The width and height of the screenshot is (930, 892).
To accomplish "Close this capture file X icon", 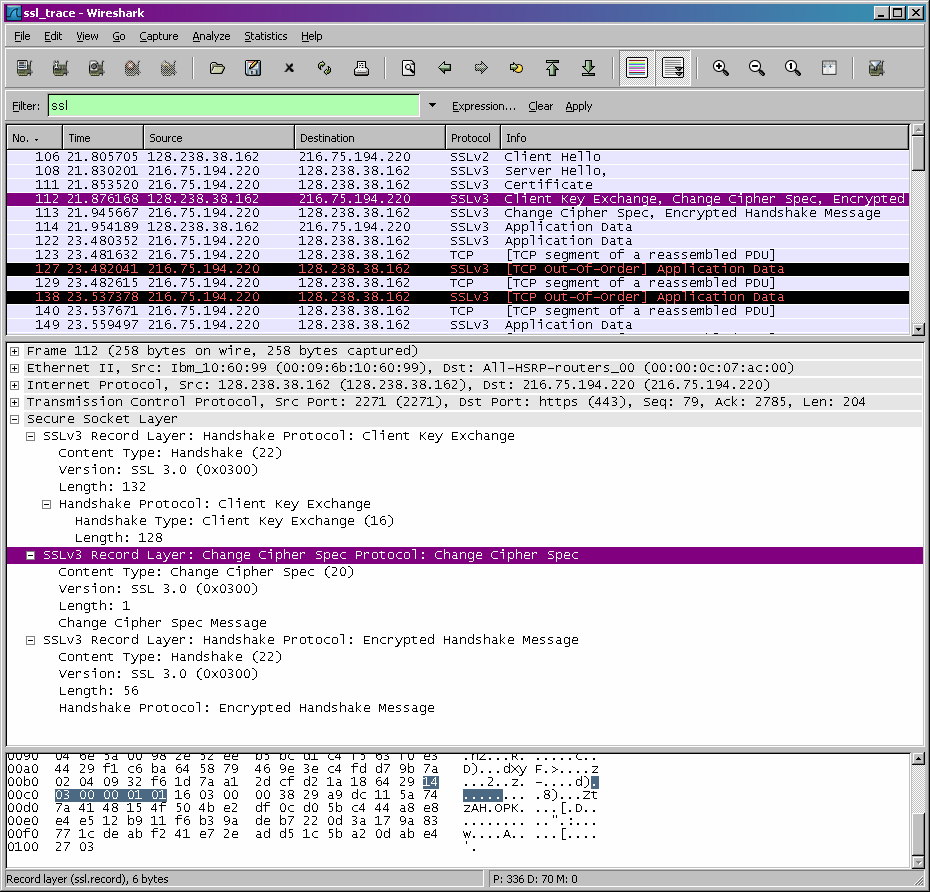I will click(x=289, y=68).
